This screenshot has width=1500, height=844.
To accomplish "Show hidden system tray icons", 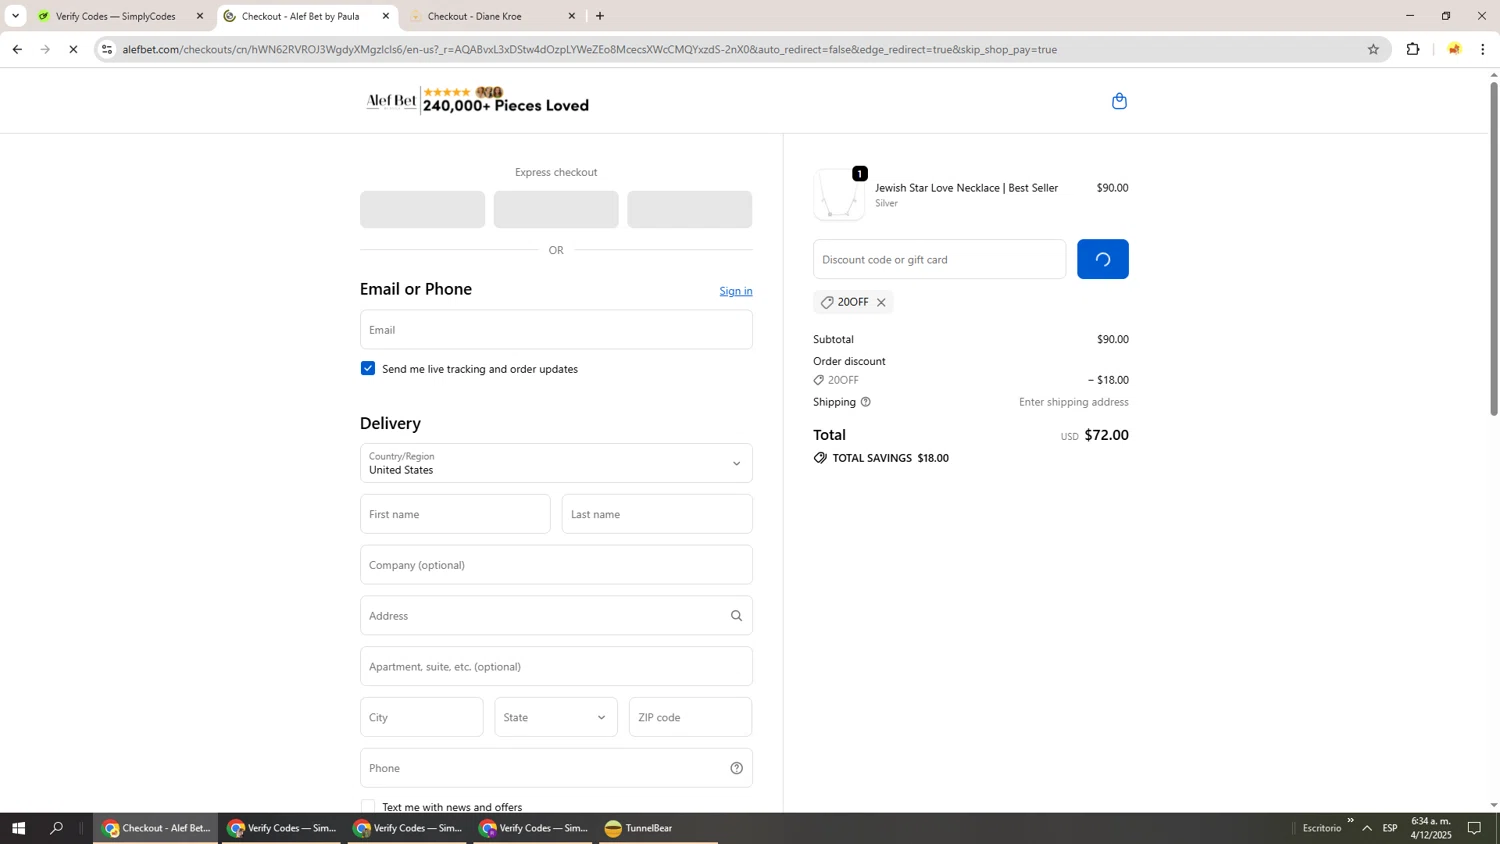I will tap(1367, 828).
